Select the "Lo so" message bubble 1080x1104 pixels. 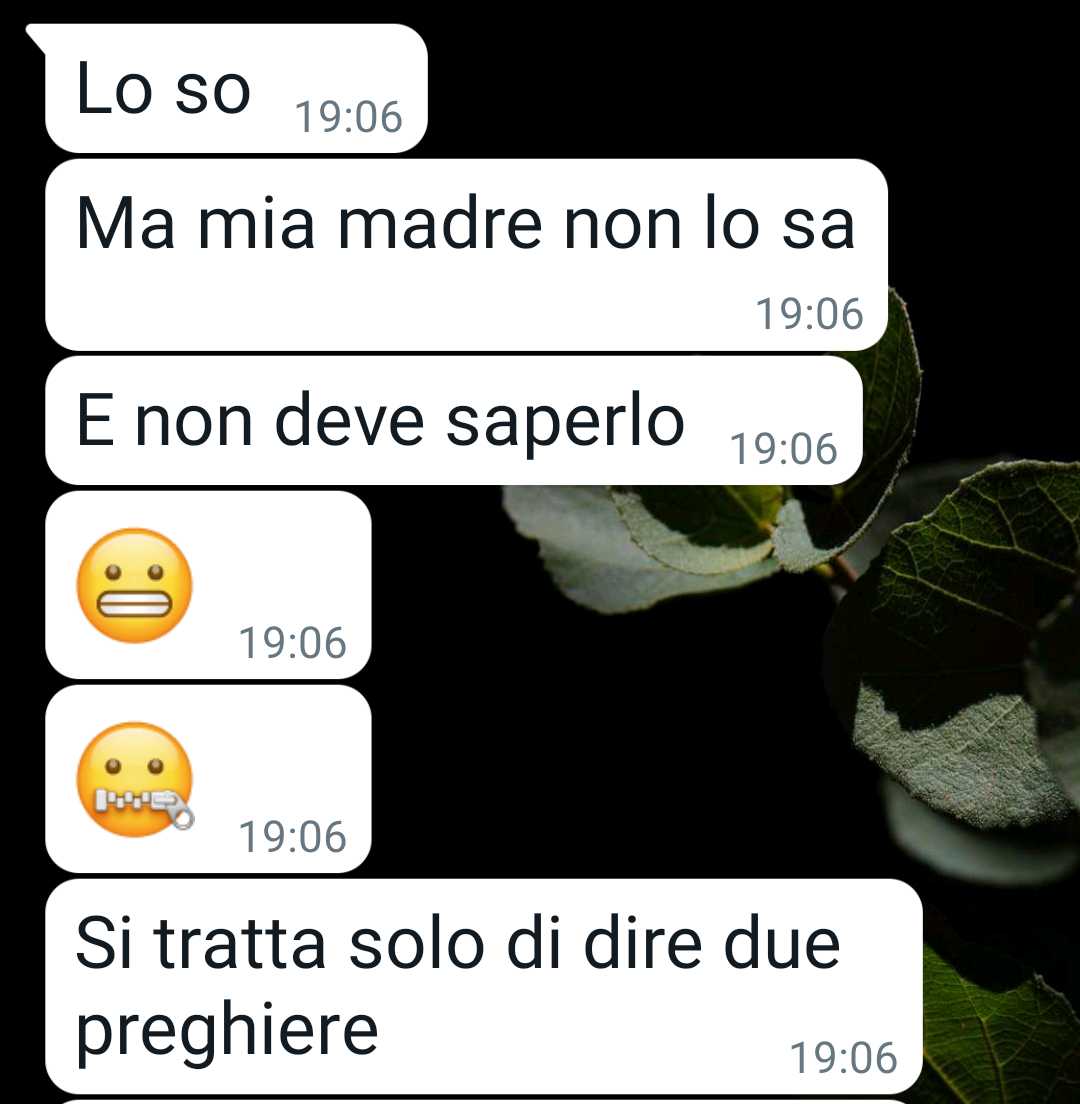(236, 88)
